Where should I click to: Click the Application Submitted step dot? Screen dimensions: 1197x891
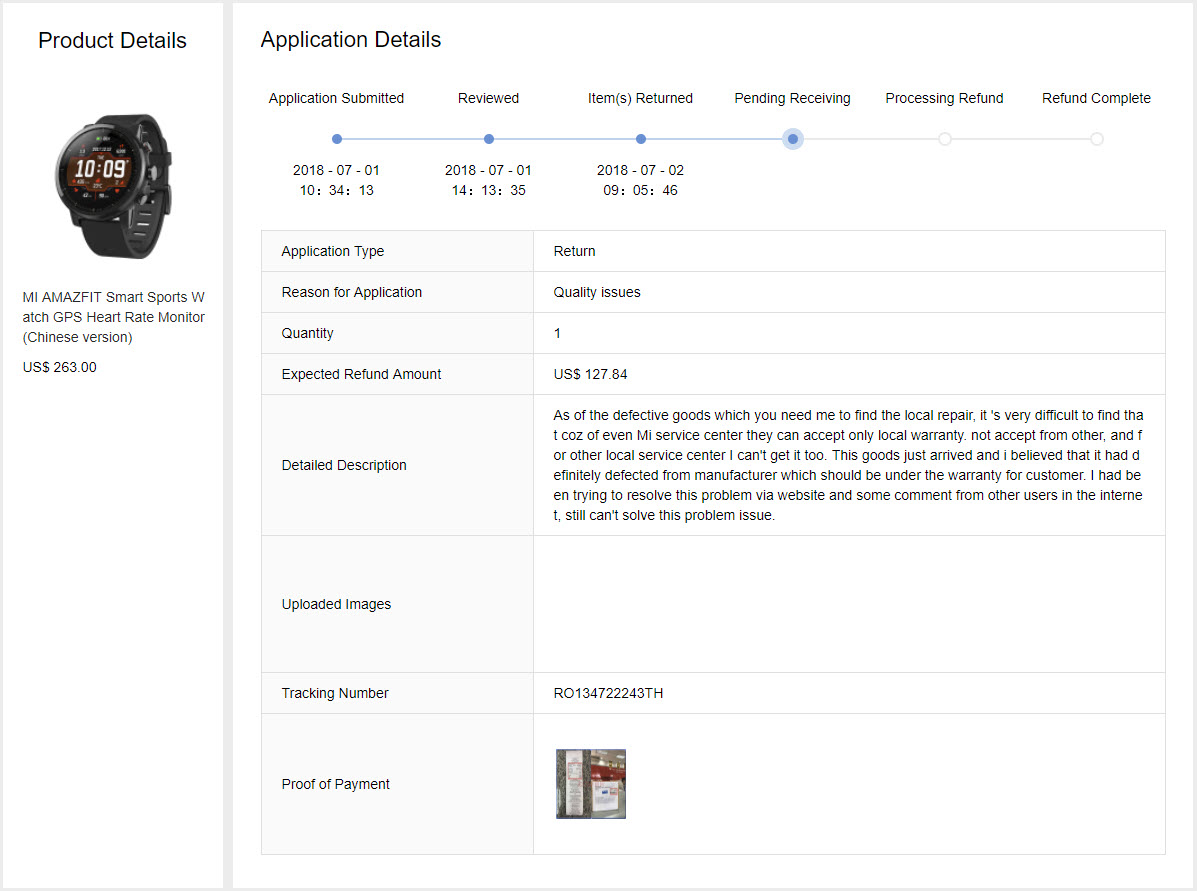click(x=337, y=139)
